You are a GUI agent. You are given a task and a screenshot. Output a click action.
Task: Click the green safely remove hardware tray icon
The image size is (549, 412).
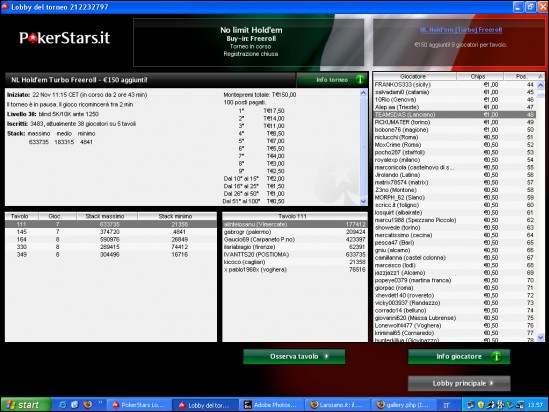click(510, 405)
